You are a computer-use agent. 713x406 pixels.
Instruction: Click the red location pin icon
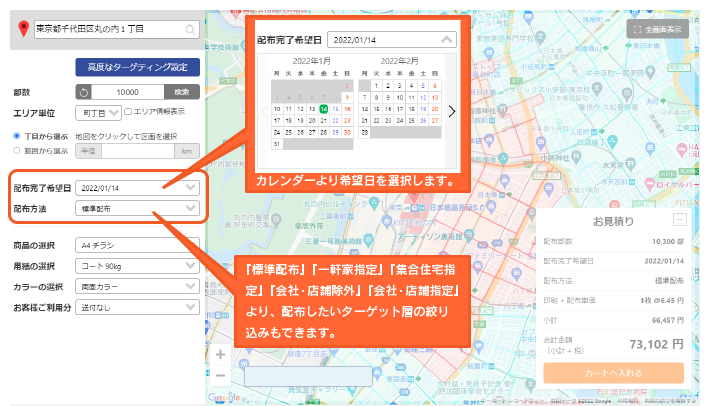(24, 29)
